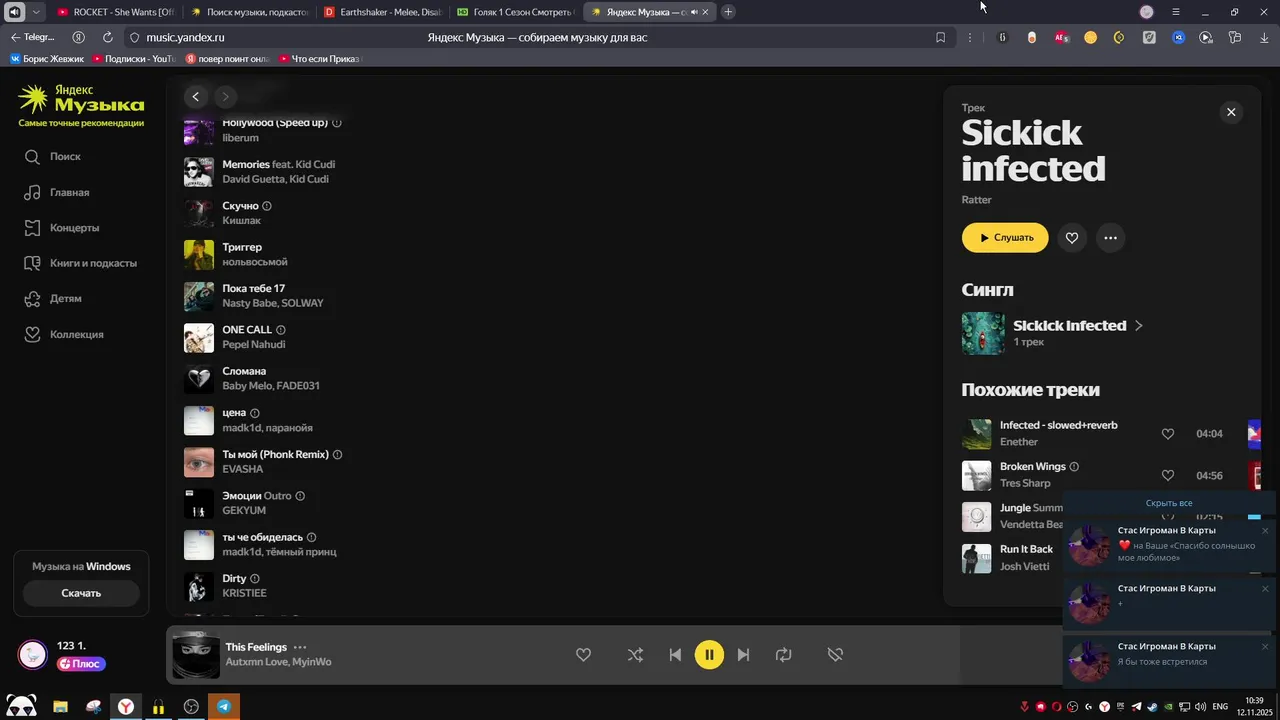This screenshot has width=1280, height=720.
Task: Switch to ROCKET - She Wants browser tab
Action: (x=115, y=12)
